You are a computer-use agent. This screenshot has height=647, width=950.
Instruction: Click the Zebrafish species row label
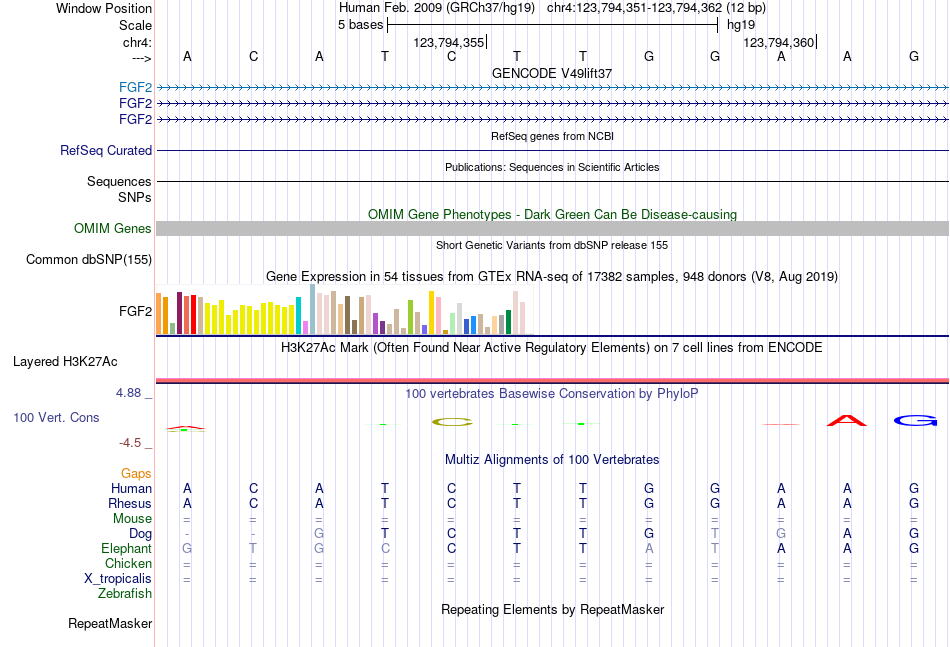(125, 594)
